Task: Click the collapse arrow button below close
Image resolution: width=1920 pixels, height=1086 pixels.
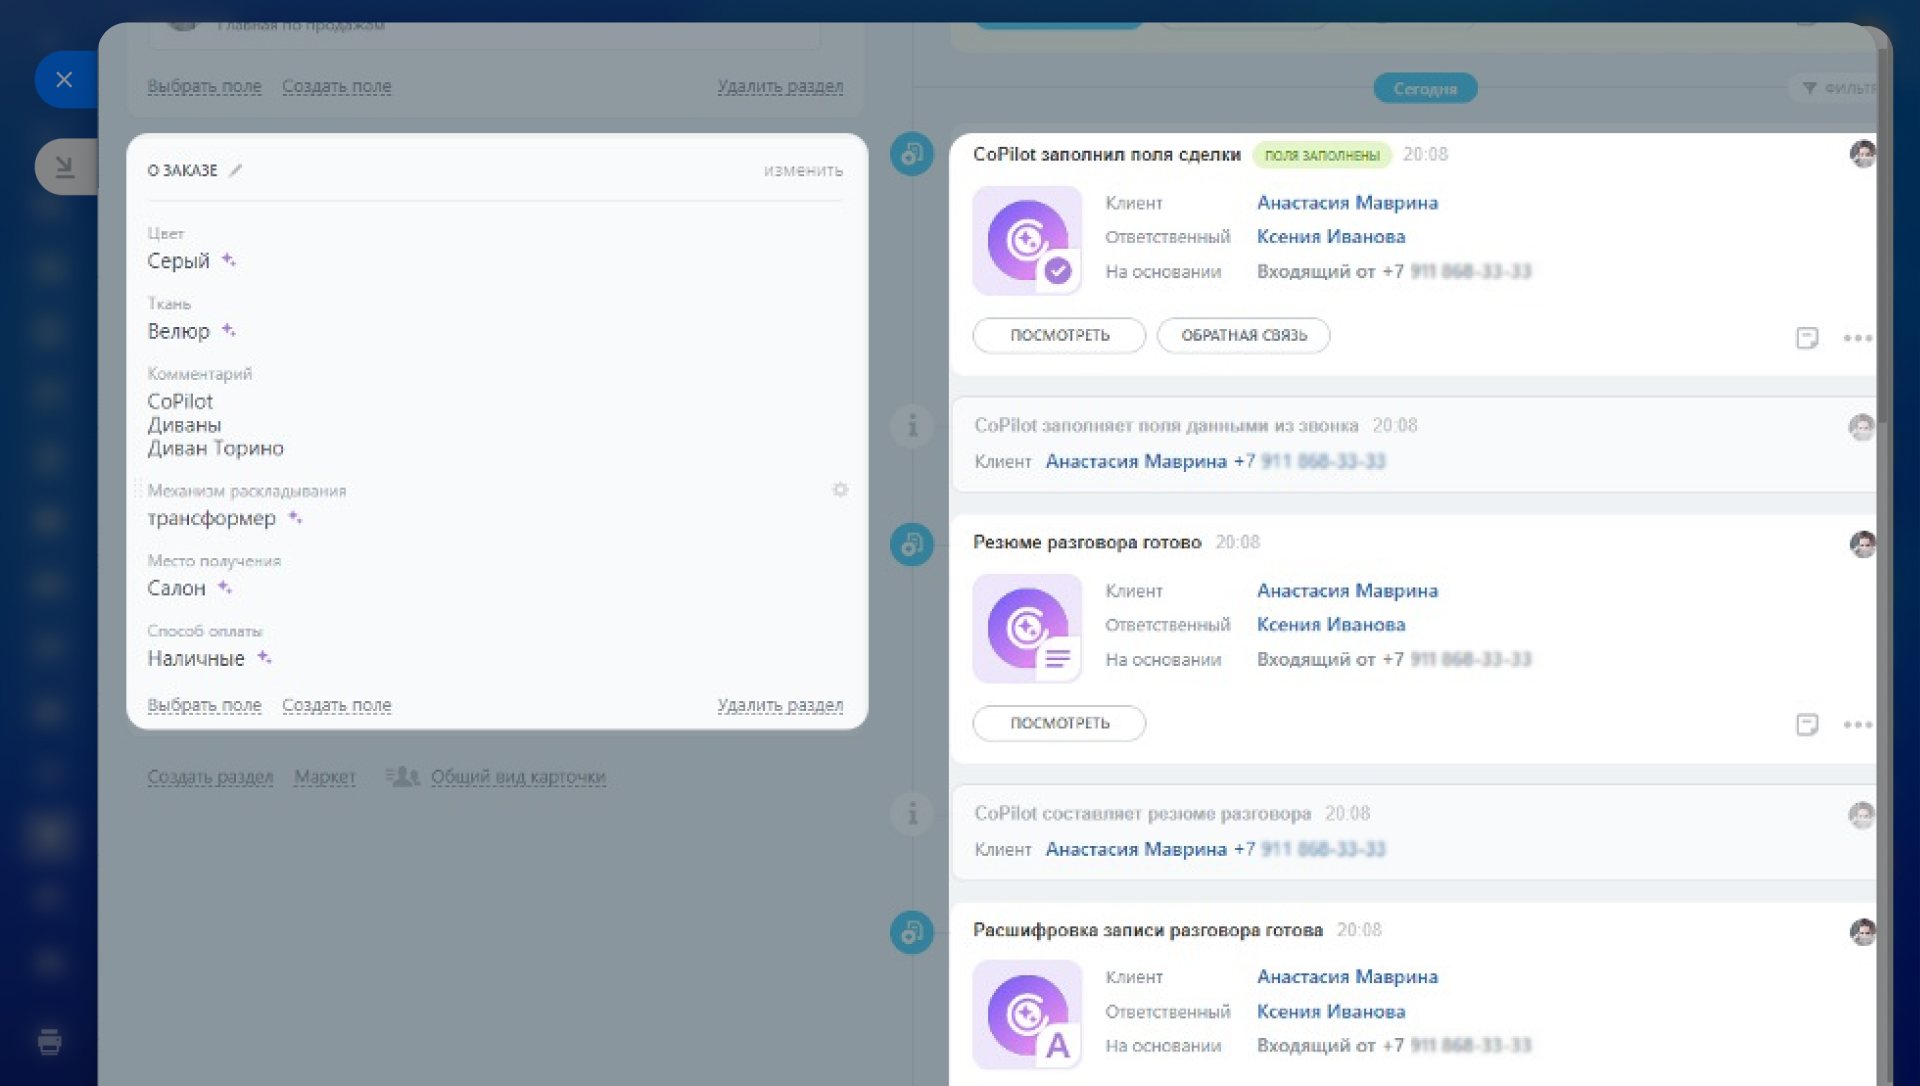Action: (x=65, y=166)
